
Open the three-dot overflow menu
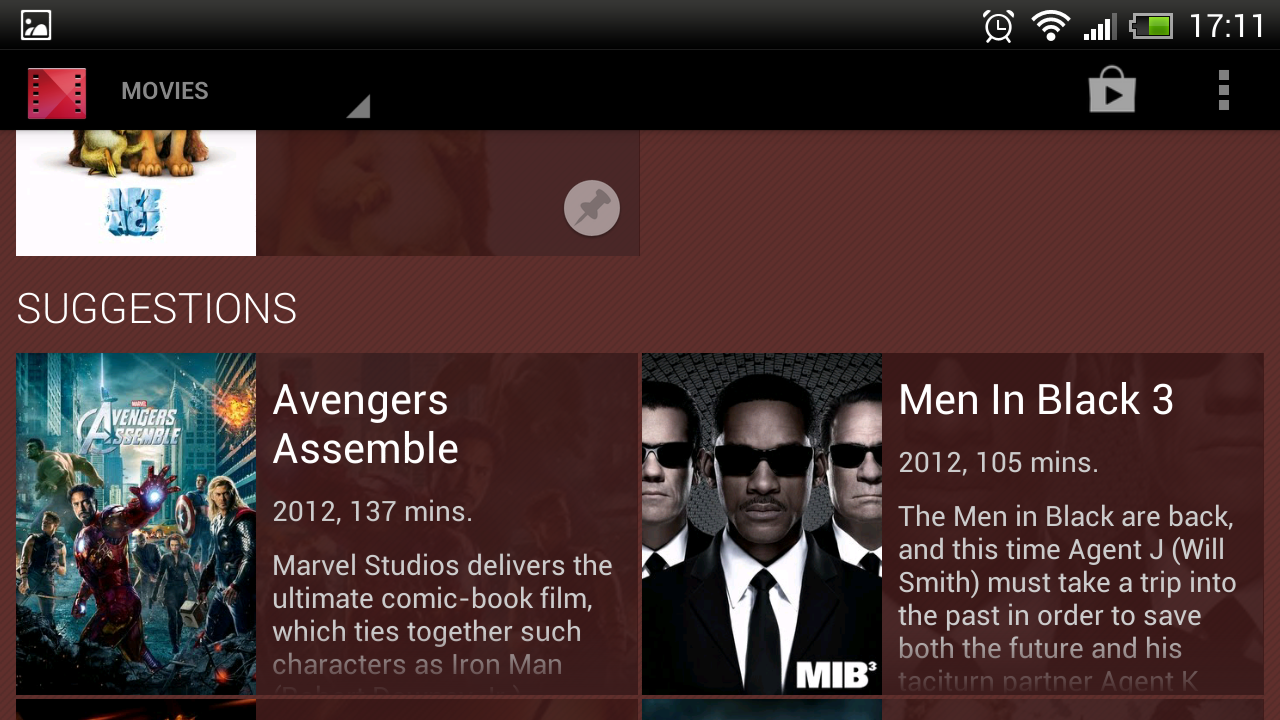pyautogui.click(x=1223, y=90)
